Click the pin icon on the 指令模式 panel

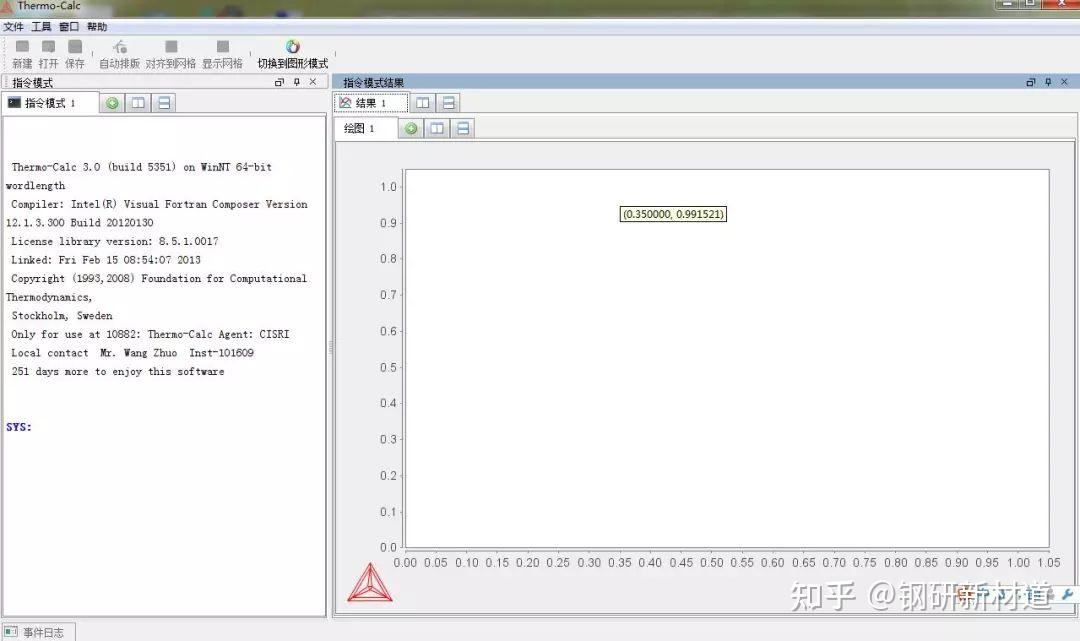296,82
